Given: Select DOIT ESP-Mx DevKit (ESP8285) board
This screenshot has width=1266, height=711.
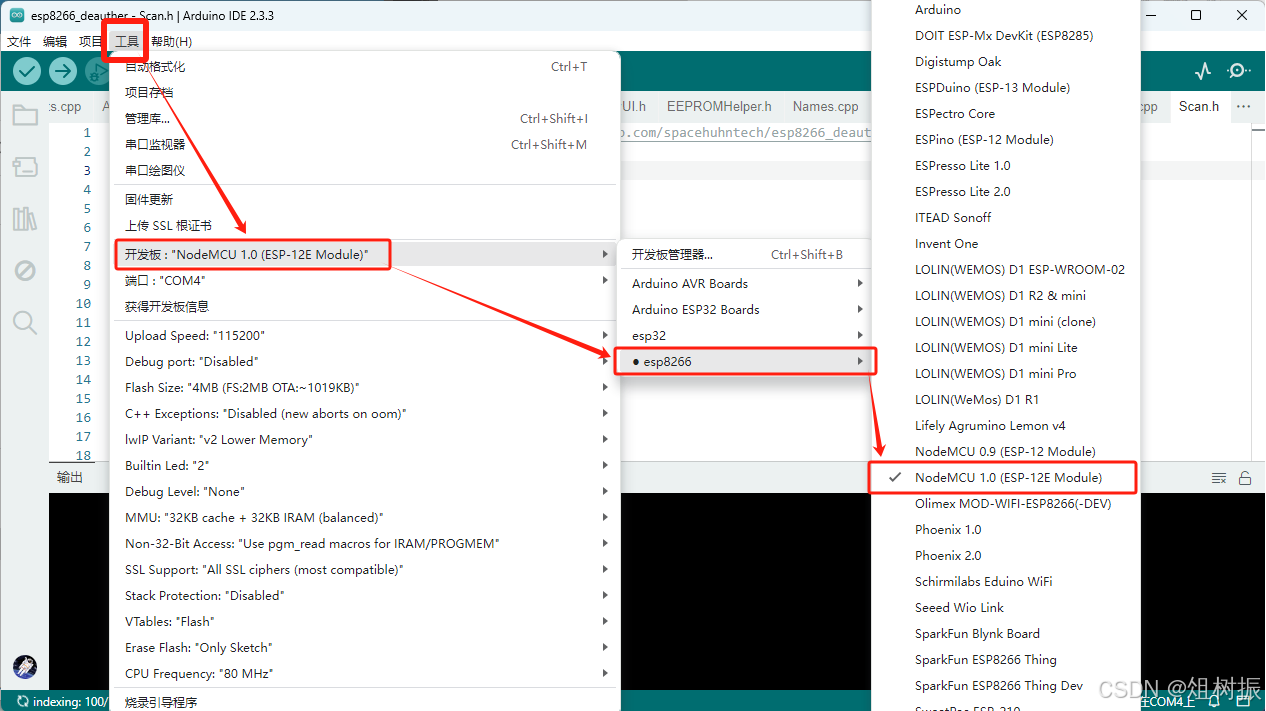Looking at the screenshot, I should (x=1005, y=35).
